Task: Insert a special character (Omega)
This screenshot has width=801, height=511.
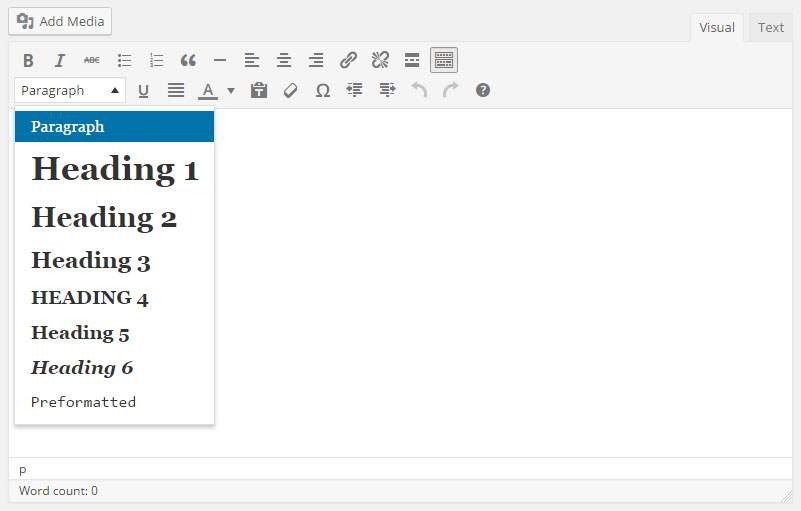Action: [x=323, y=90]
